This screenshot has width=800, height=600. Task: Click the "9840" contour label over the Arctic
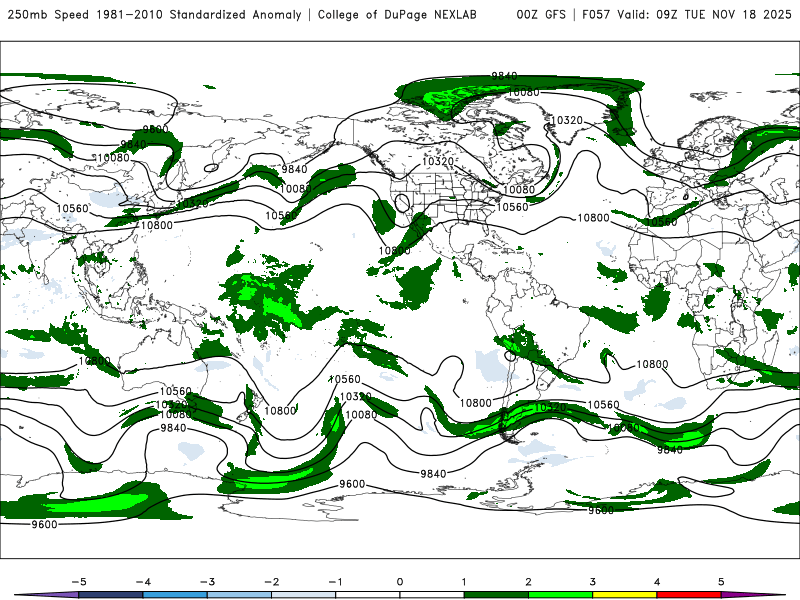[x=504, y=76]
